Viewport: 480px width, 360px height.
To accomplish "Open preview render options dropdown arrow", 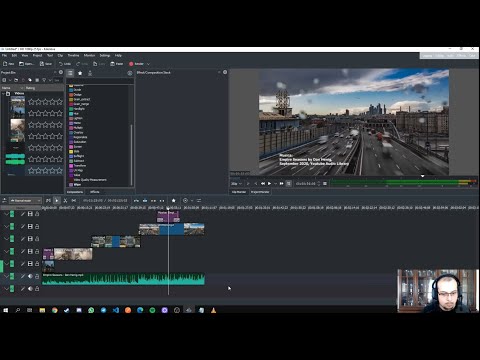I will tap(192, 200).
